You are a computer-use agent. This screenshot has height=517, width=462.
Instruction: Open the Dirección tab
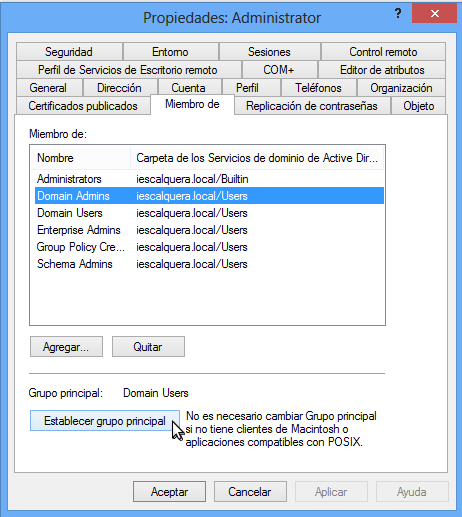(120, 88)
